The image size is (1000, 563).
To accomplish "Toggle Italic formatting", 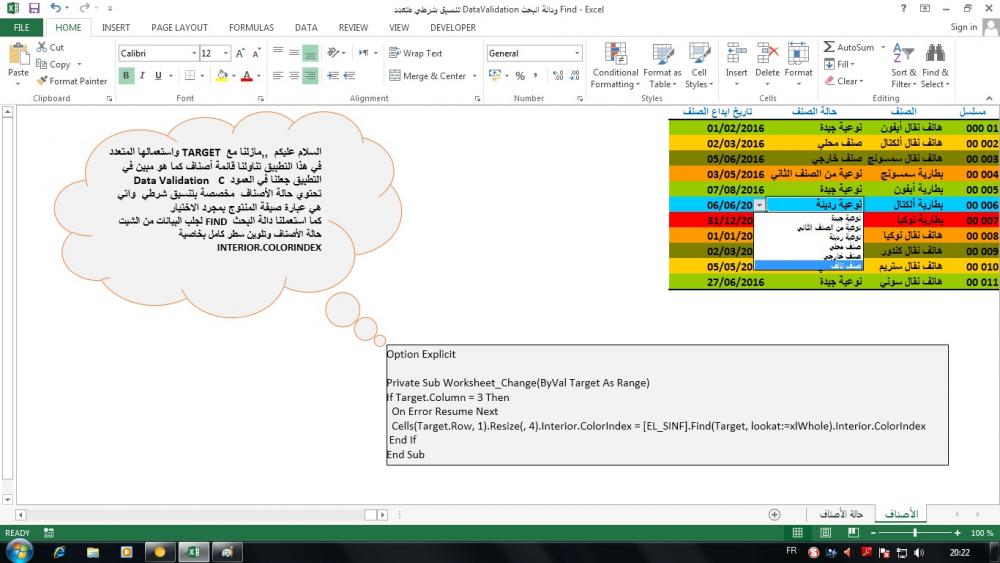I will (x=143, y=76).
